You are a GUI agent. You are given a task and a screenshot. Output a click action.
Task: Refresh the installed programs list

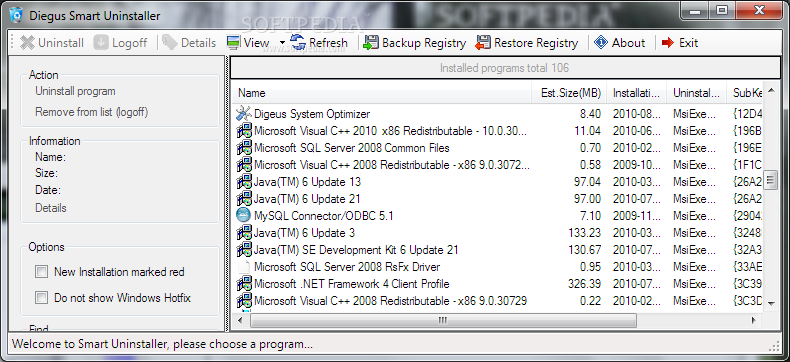(x=319, y=43)
